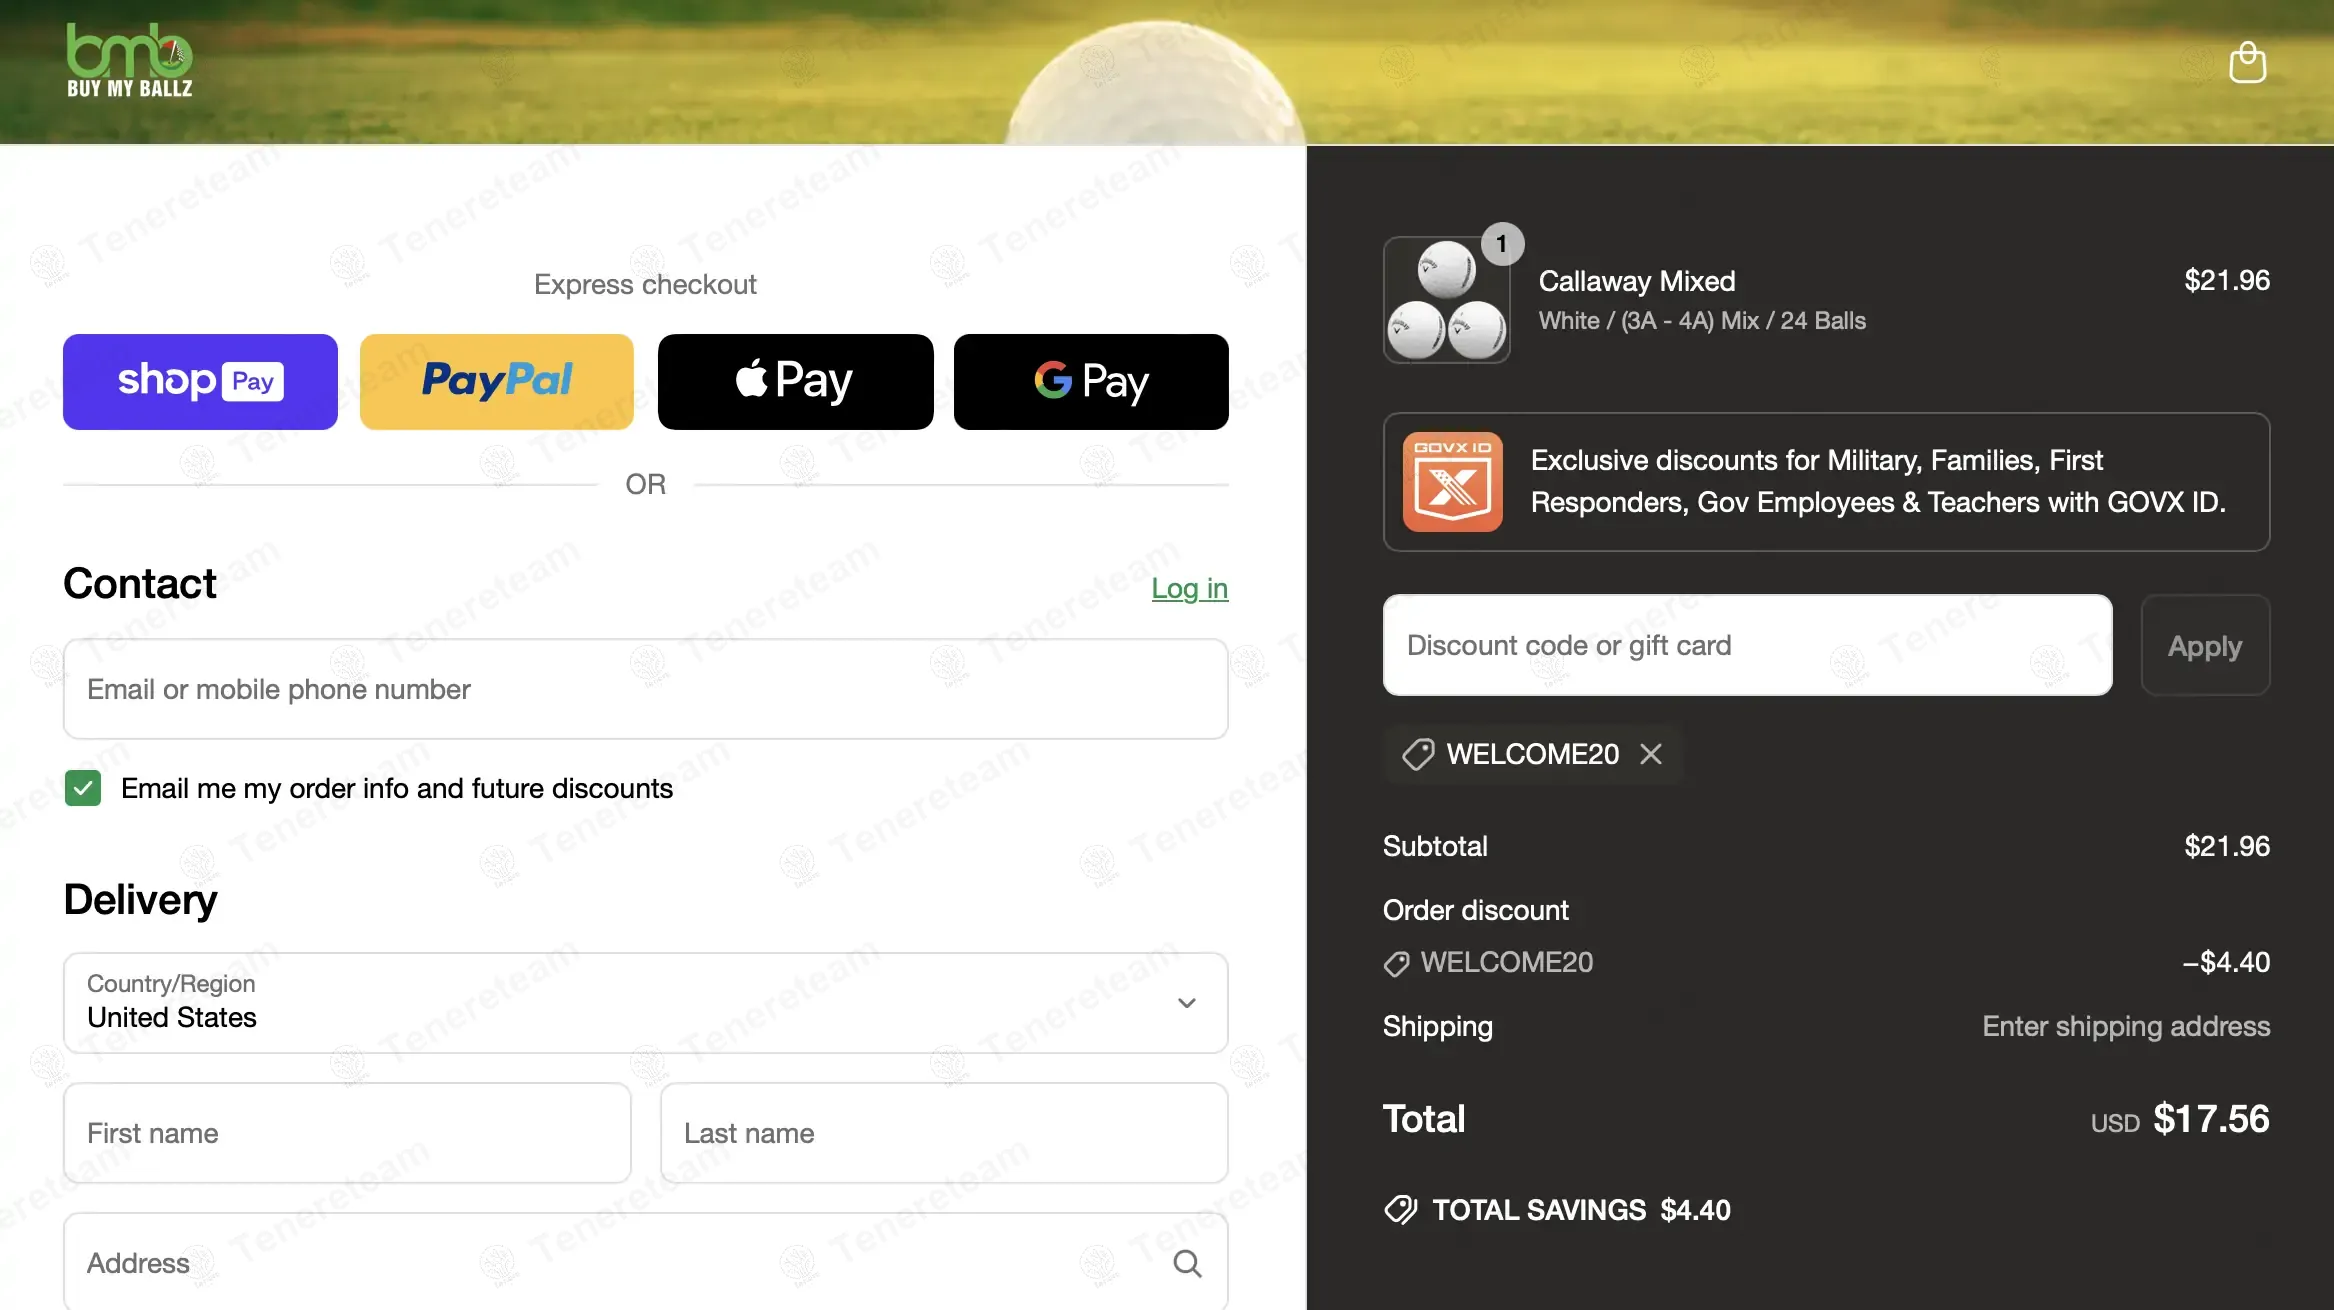Click the TOTAL SAVINGS tag icon
The height and width of the screenshot is (1310, 2334).
(1400, 1210)
